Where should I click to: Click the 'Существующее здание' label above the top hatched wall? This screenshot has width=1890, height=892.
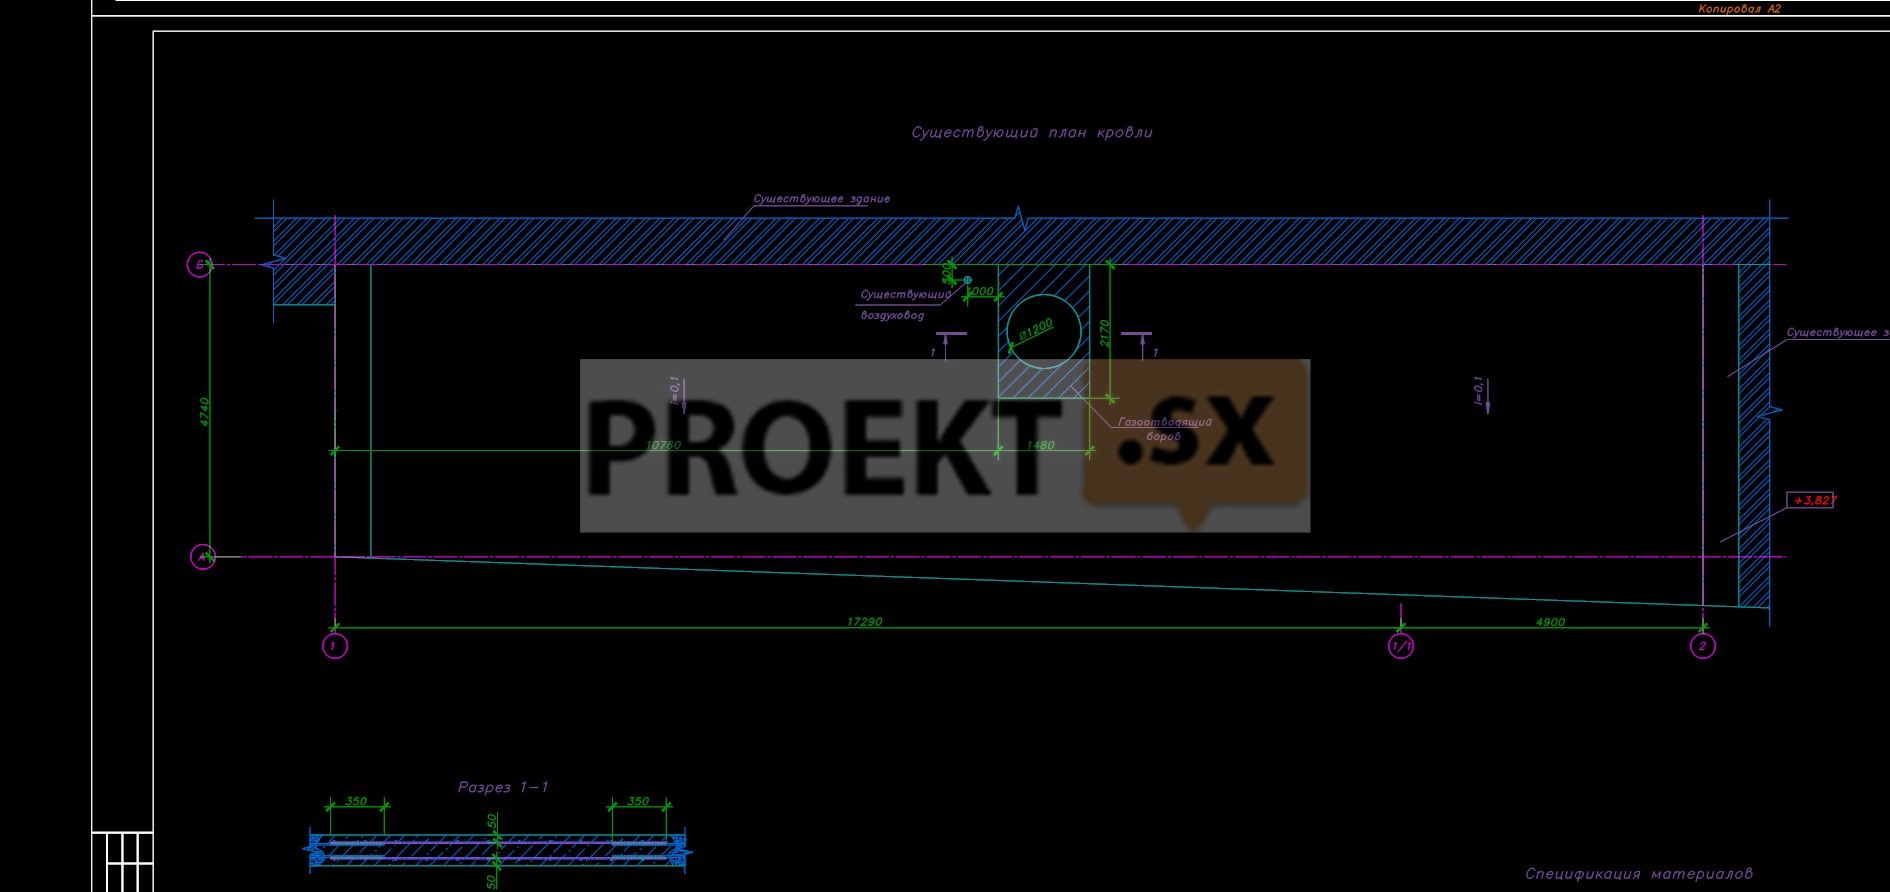tap(821, 199)
